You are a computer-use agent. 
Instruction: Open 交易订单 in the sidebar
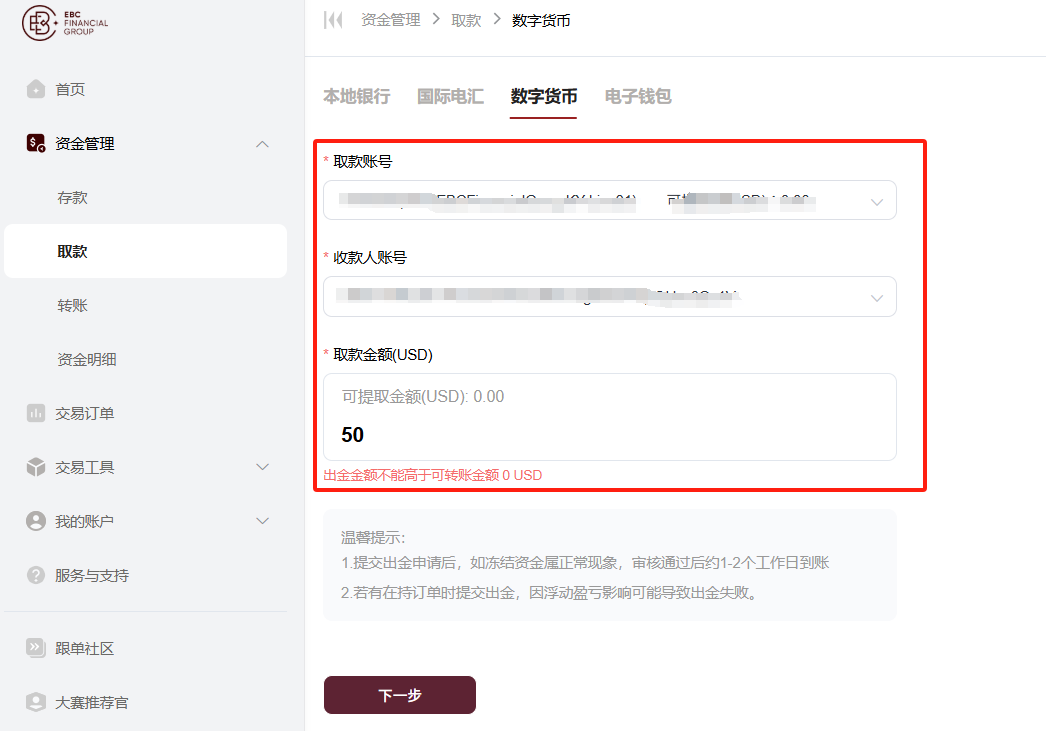click(x=84, y=414)
